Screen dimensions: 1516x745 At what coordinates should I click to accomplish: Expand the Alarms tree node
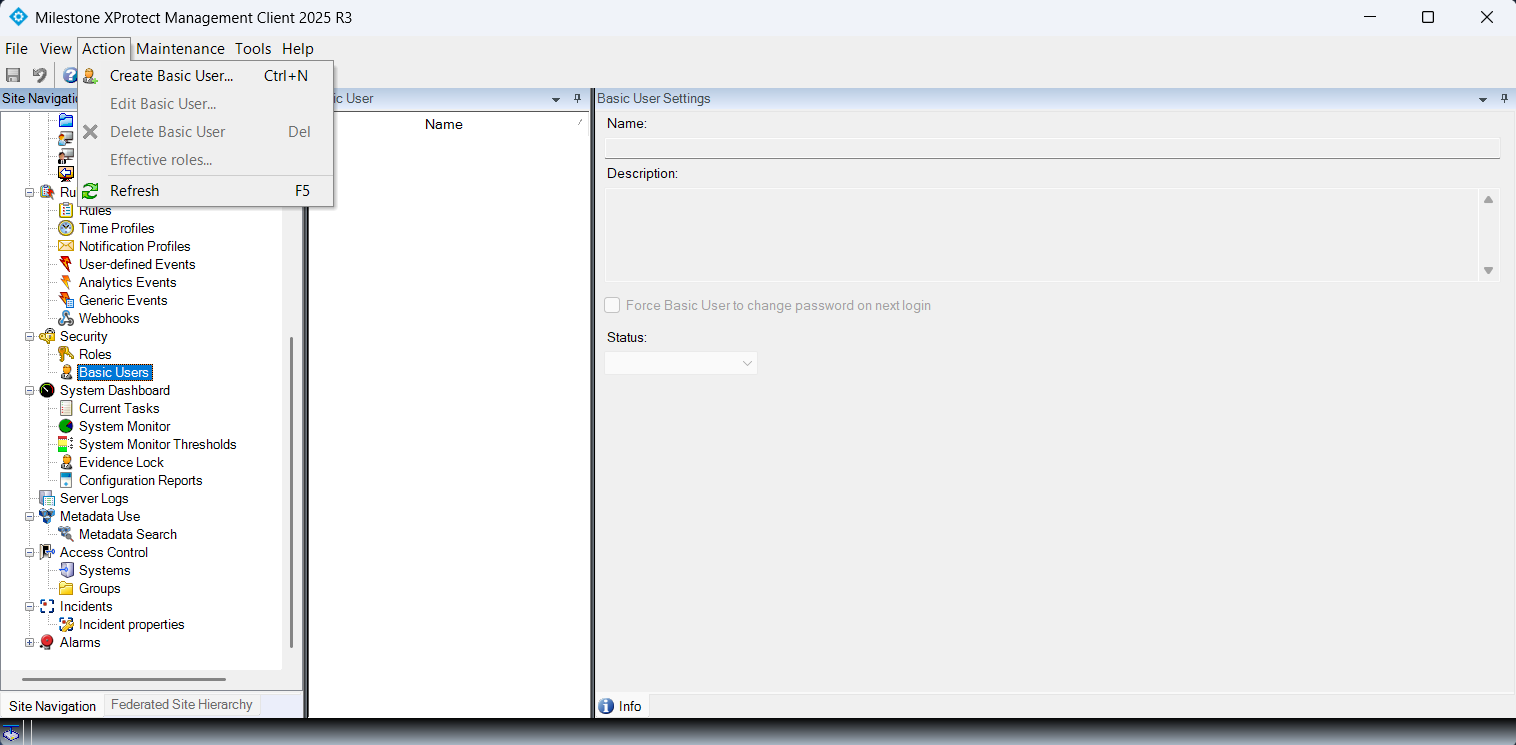click(30, 643)
